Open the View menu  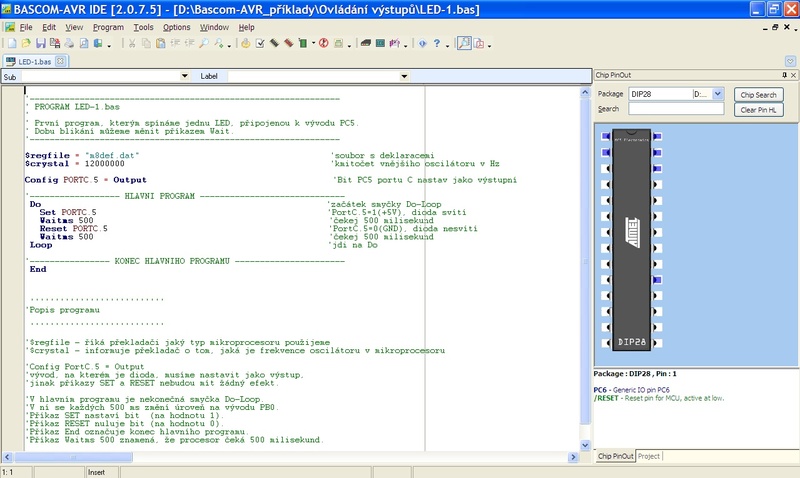tap(74, 27)
